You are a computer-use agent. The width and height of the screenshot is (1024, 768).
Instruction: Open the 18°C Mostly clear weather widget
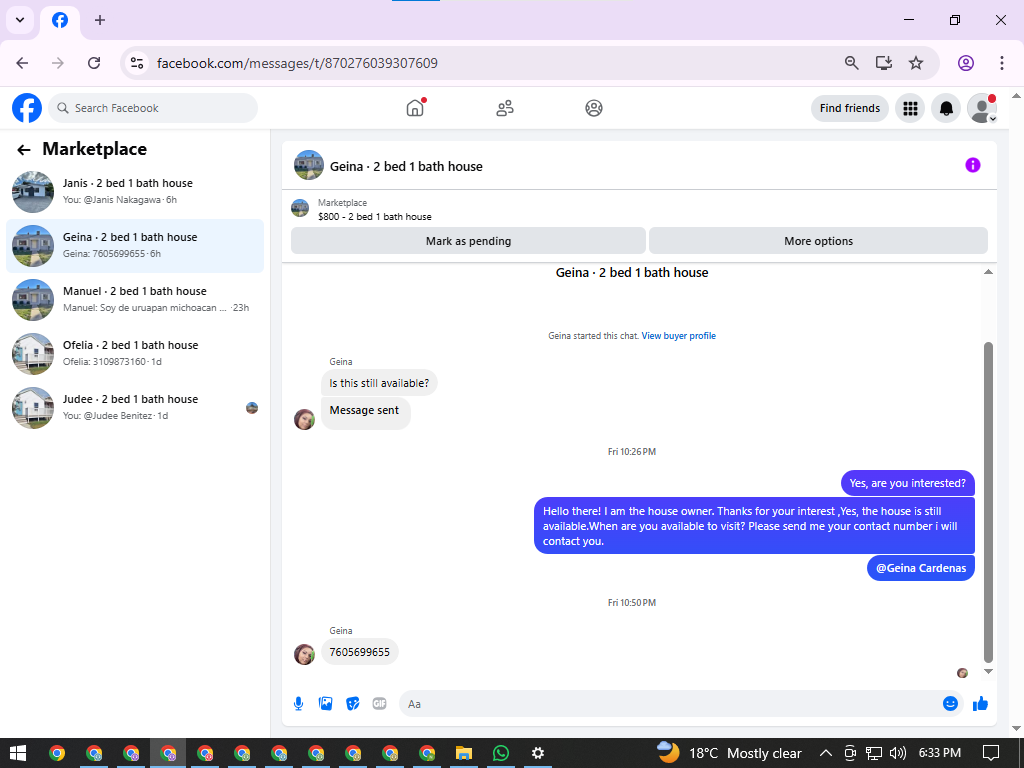point(729,753)
